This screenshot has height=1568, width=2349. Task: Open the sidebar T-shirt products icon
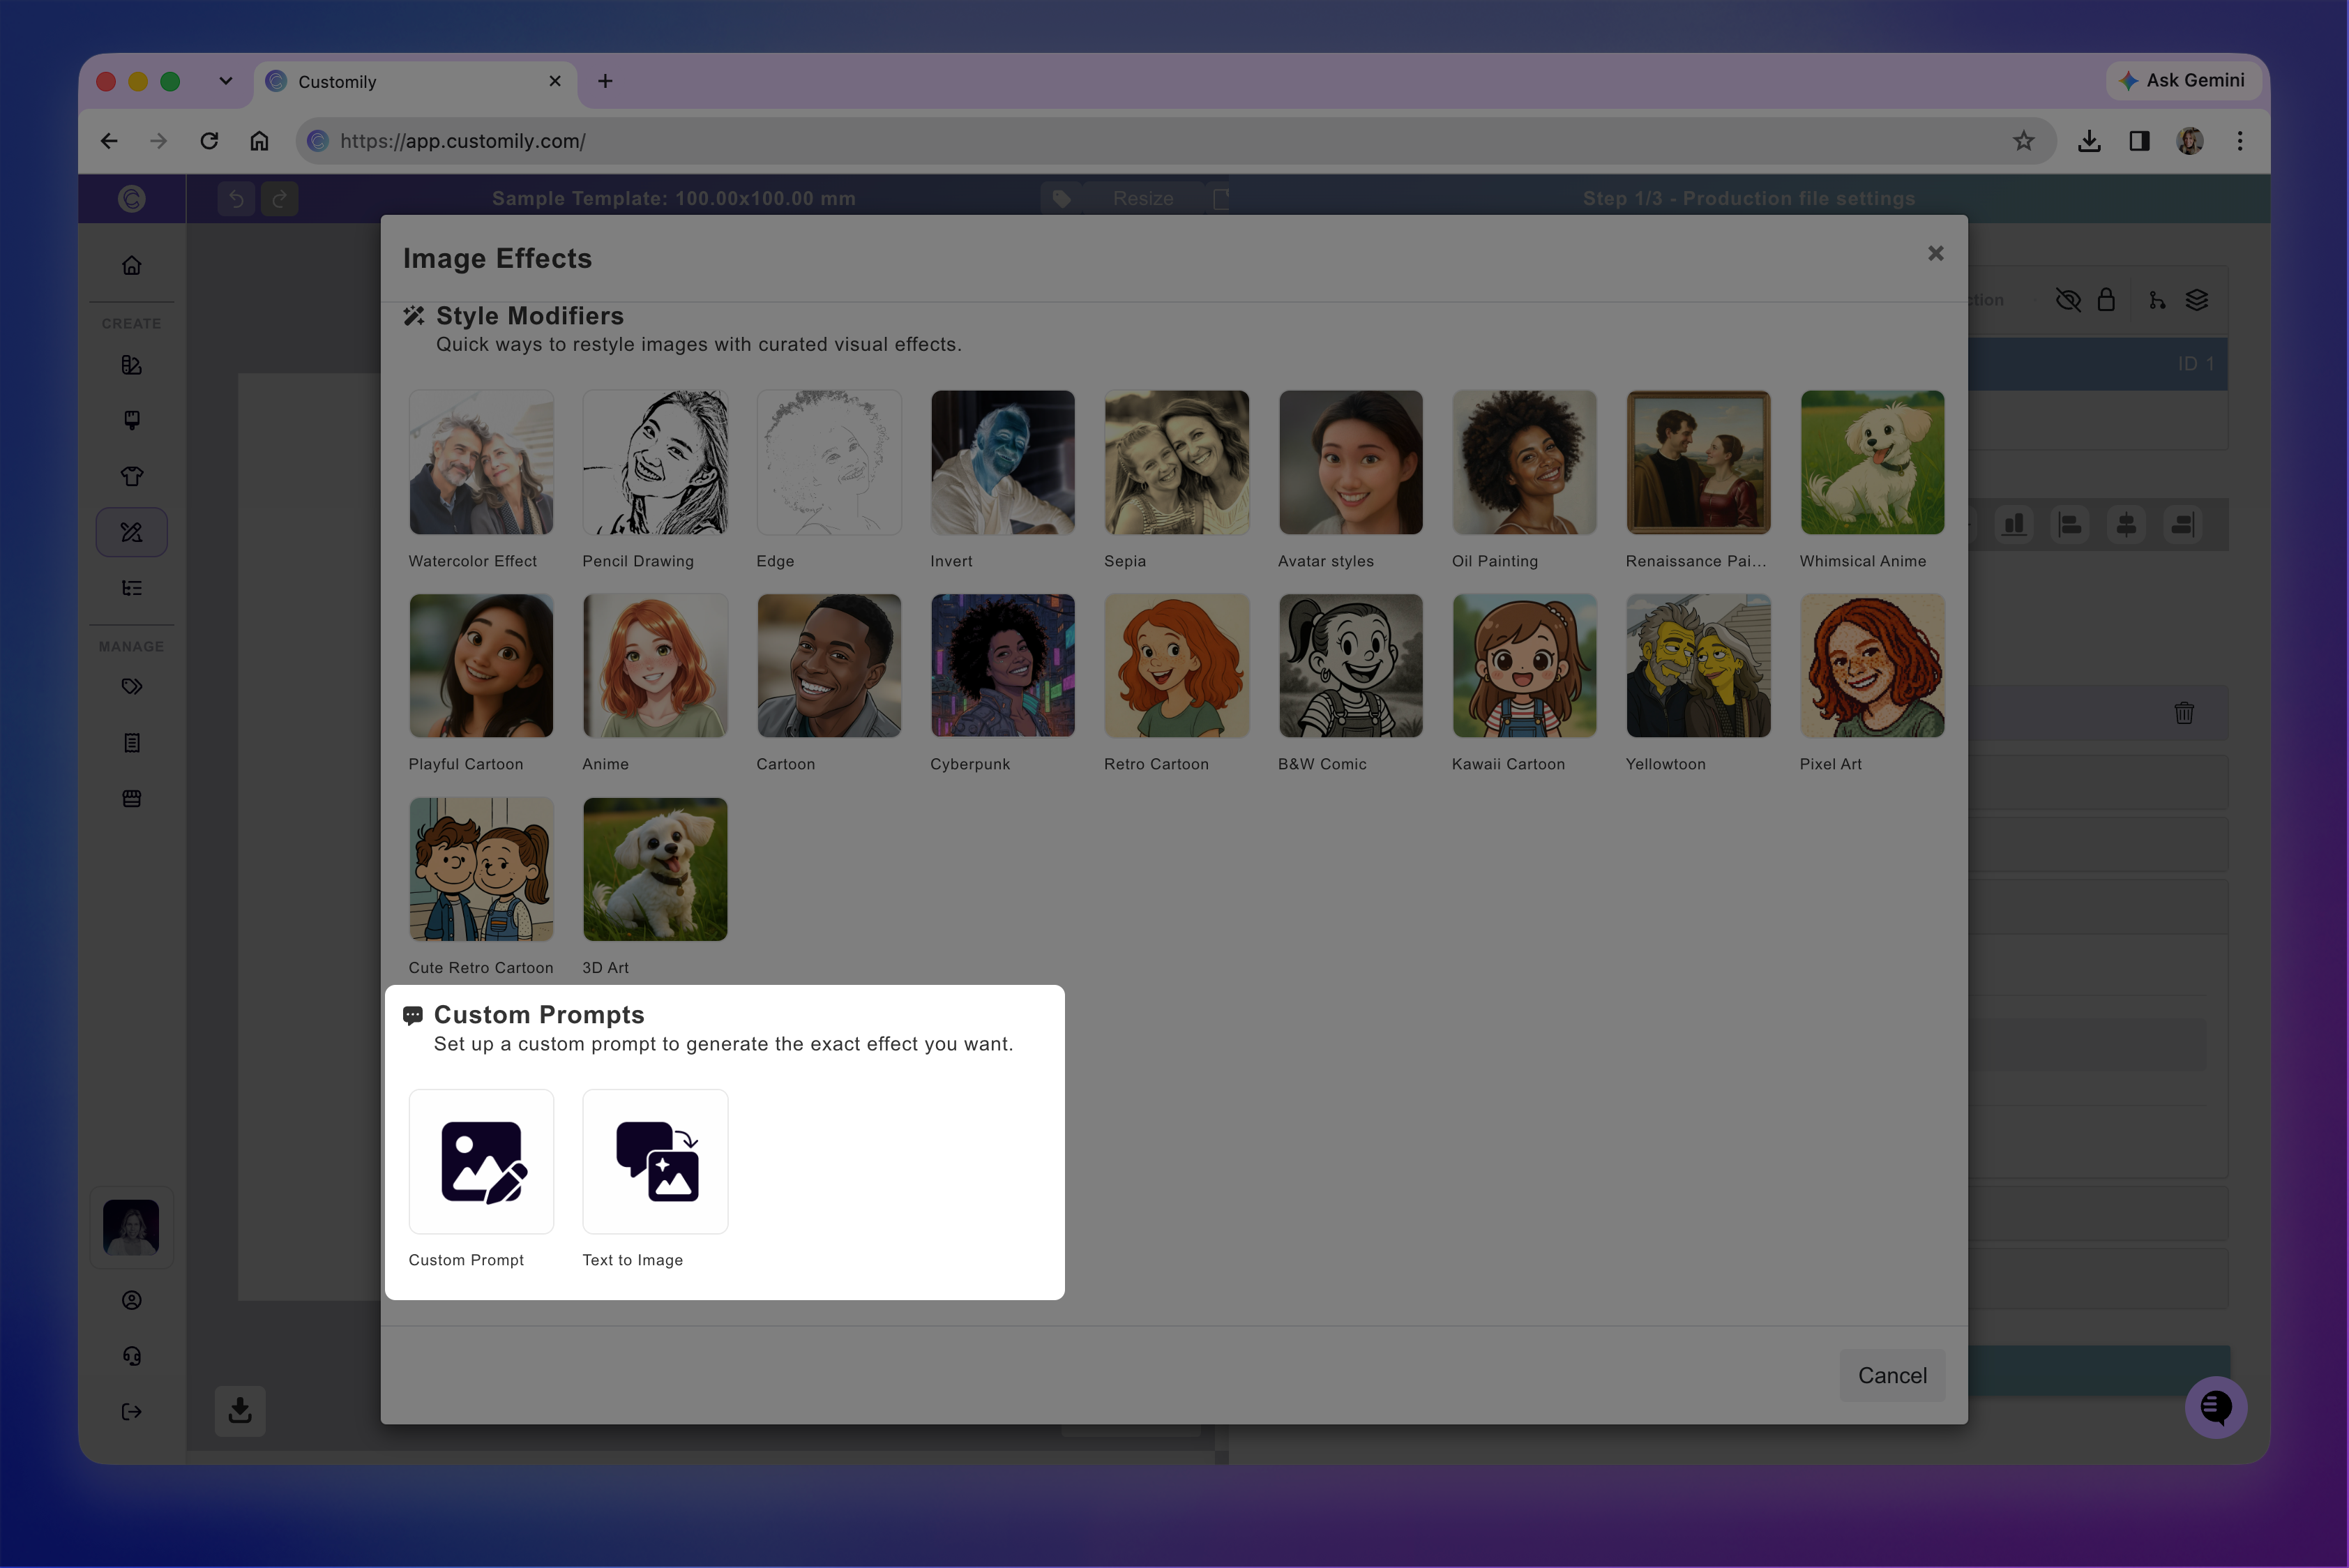132,476
